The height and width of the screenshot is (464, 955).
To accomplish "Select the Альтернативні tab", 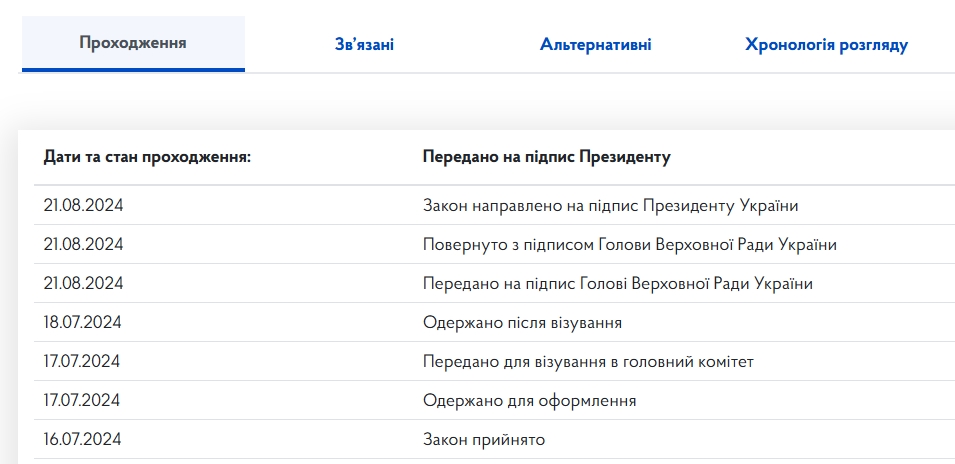I will 596,44.
